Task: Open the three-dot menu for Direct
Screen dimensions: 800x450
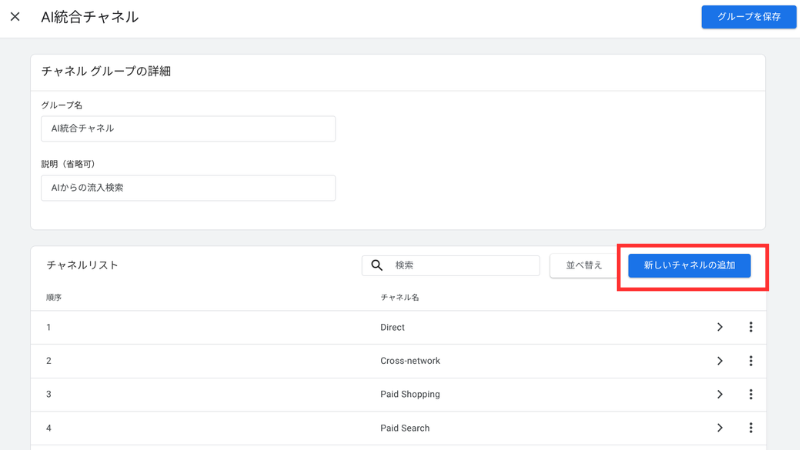Action: [750, 327]
